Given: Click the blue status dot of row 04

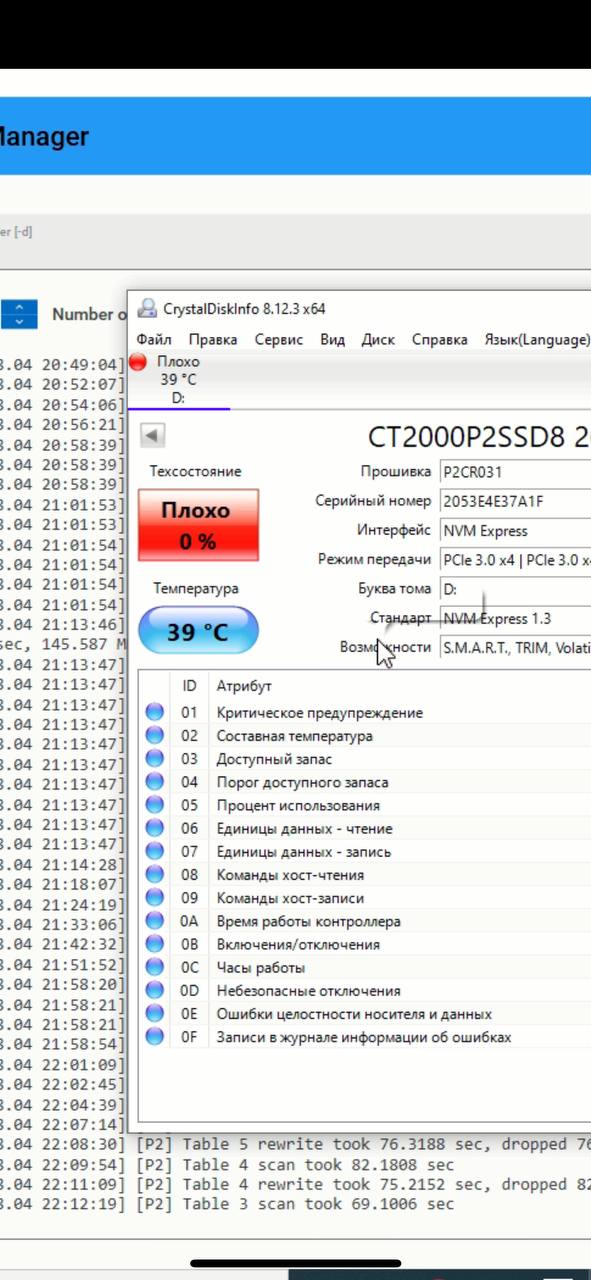Looking at the screenshot, I should [155, 782].
